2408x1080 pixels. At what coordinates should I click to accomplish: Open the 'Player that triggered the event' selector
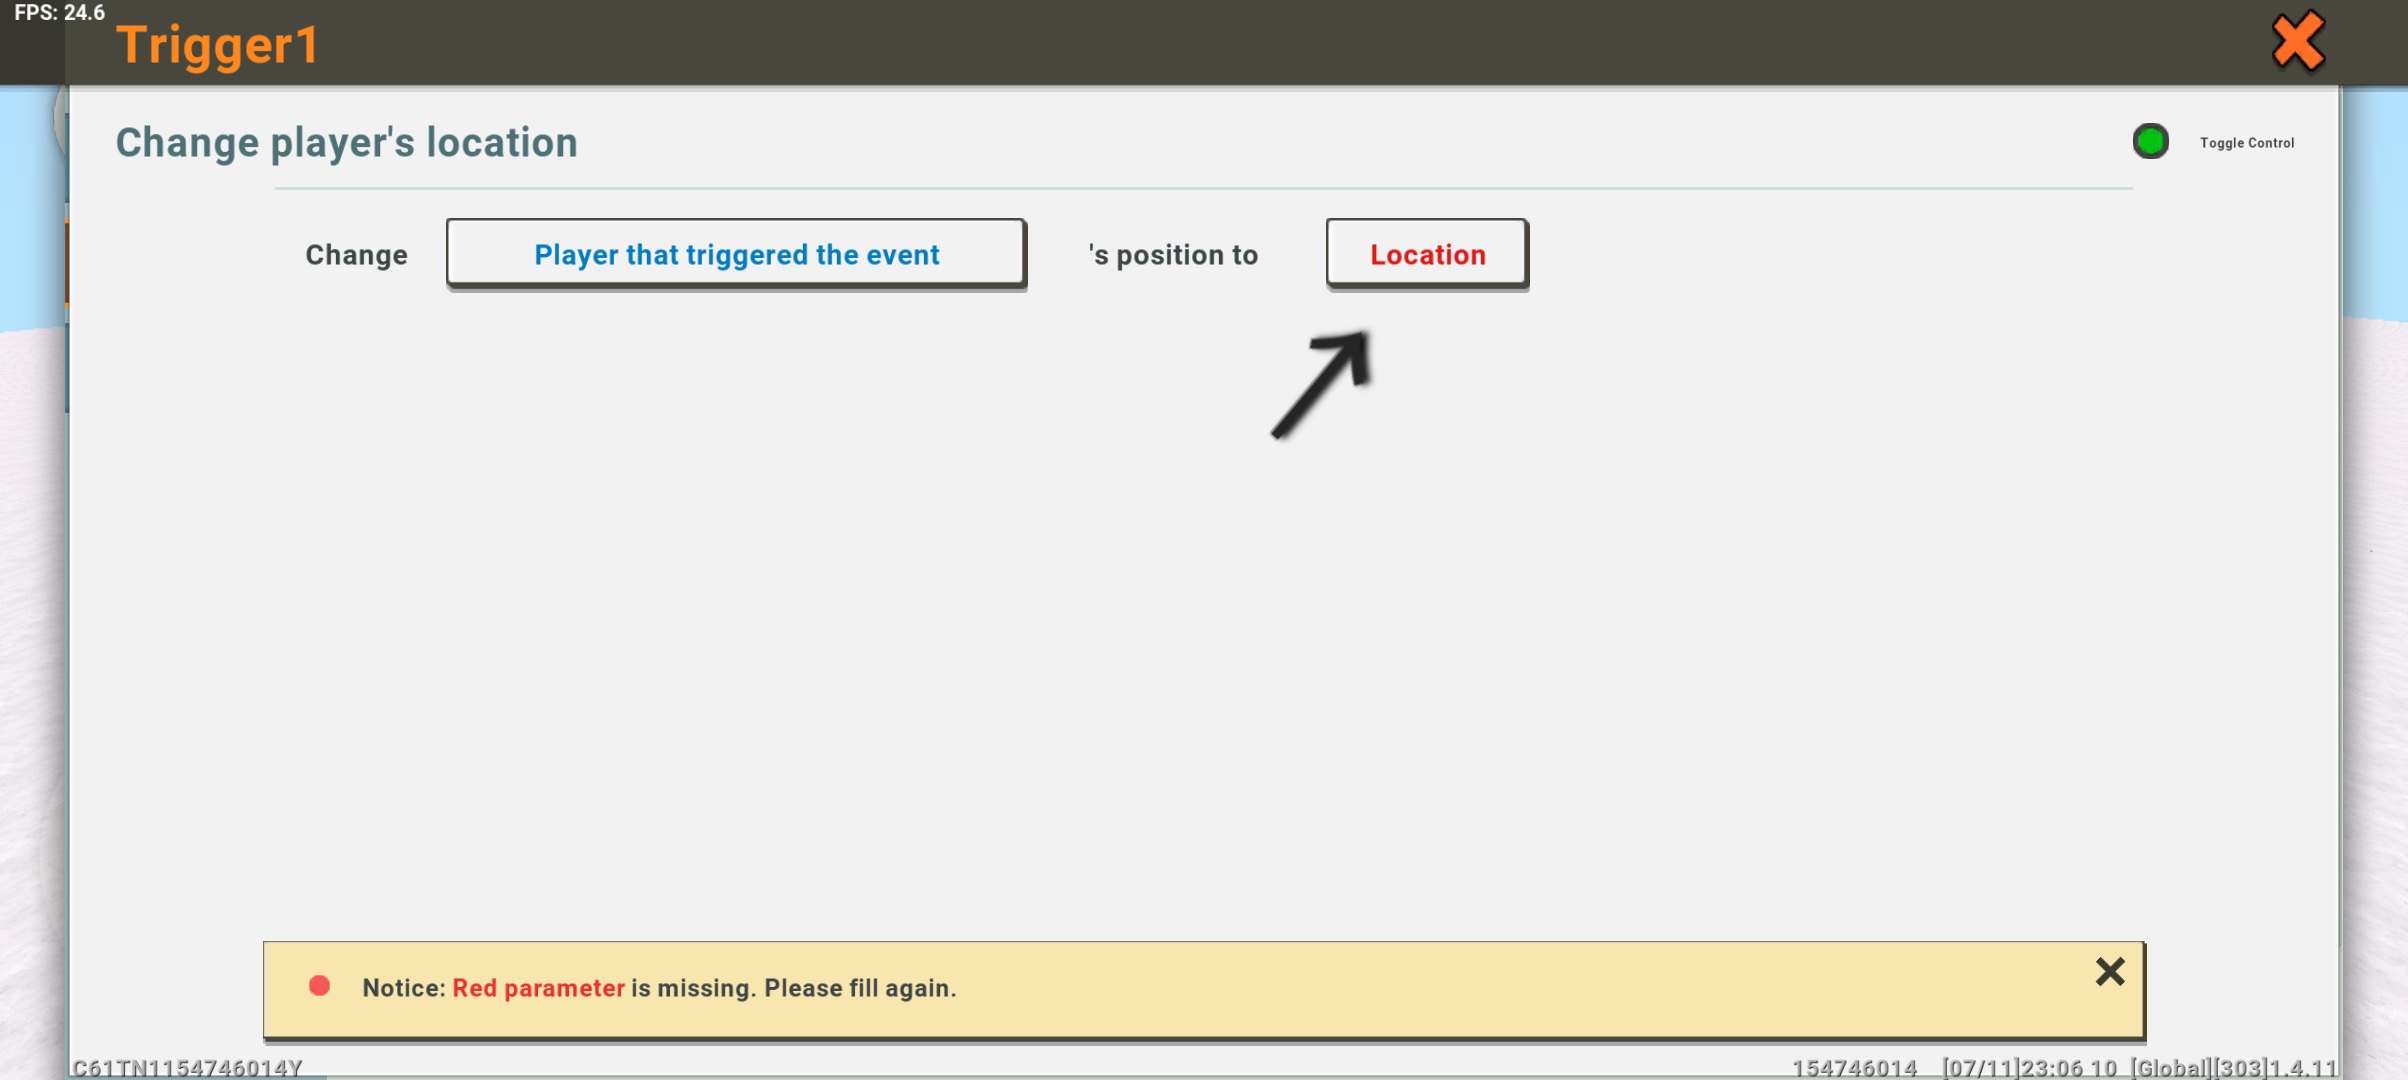pyautogui.click(x=736, y=254)
